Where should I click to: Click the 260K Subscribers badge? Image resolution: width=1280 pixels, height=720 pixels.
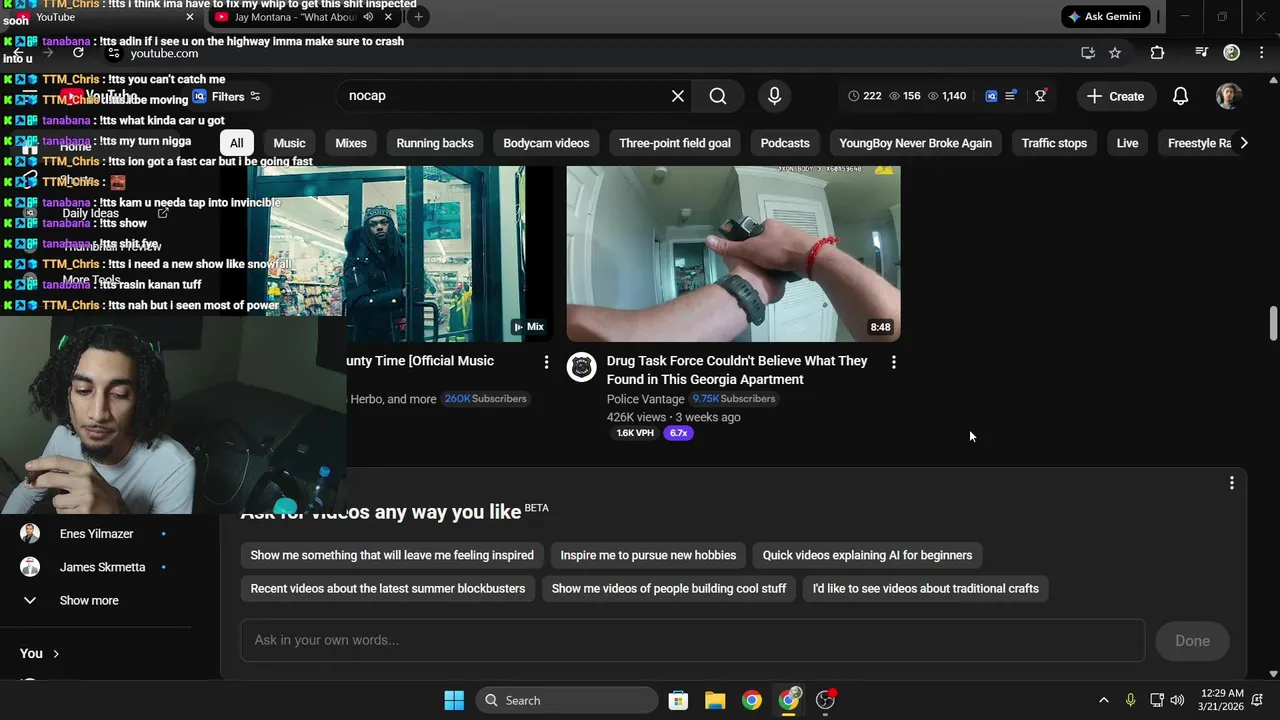pyautogui.click(x=486, y=399)
